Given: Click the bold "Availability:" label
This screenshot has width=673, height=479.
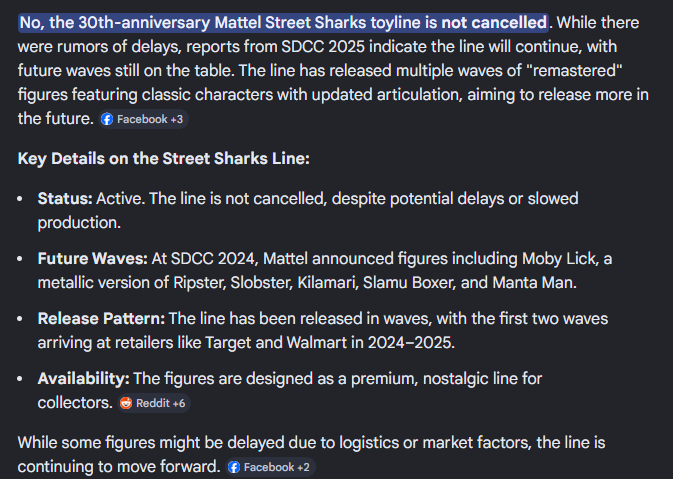Looking at the screenshot, I should pos(83,379).
